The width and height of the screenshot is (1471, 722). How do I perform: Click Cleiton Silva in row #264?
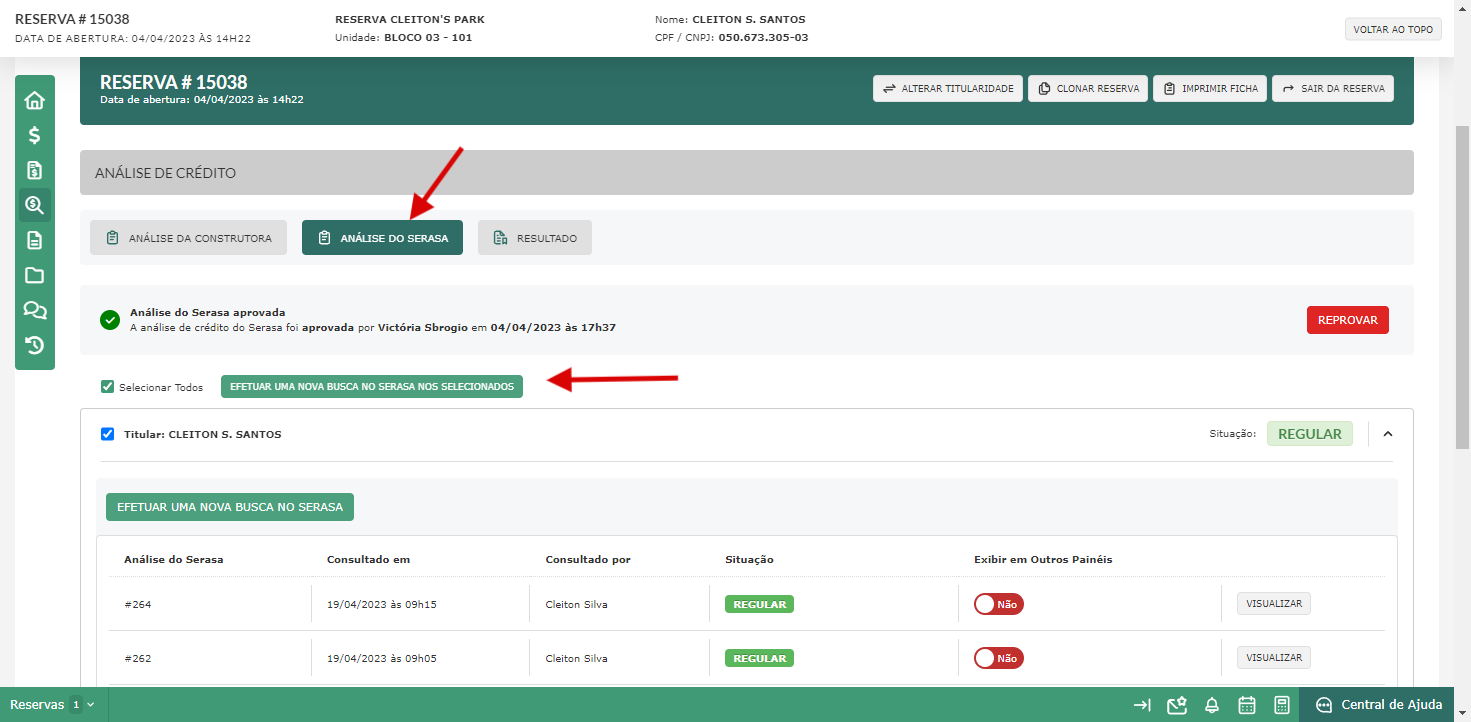click(576, 604)
